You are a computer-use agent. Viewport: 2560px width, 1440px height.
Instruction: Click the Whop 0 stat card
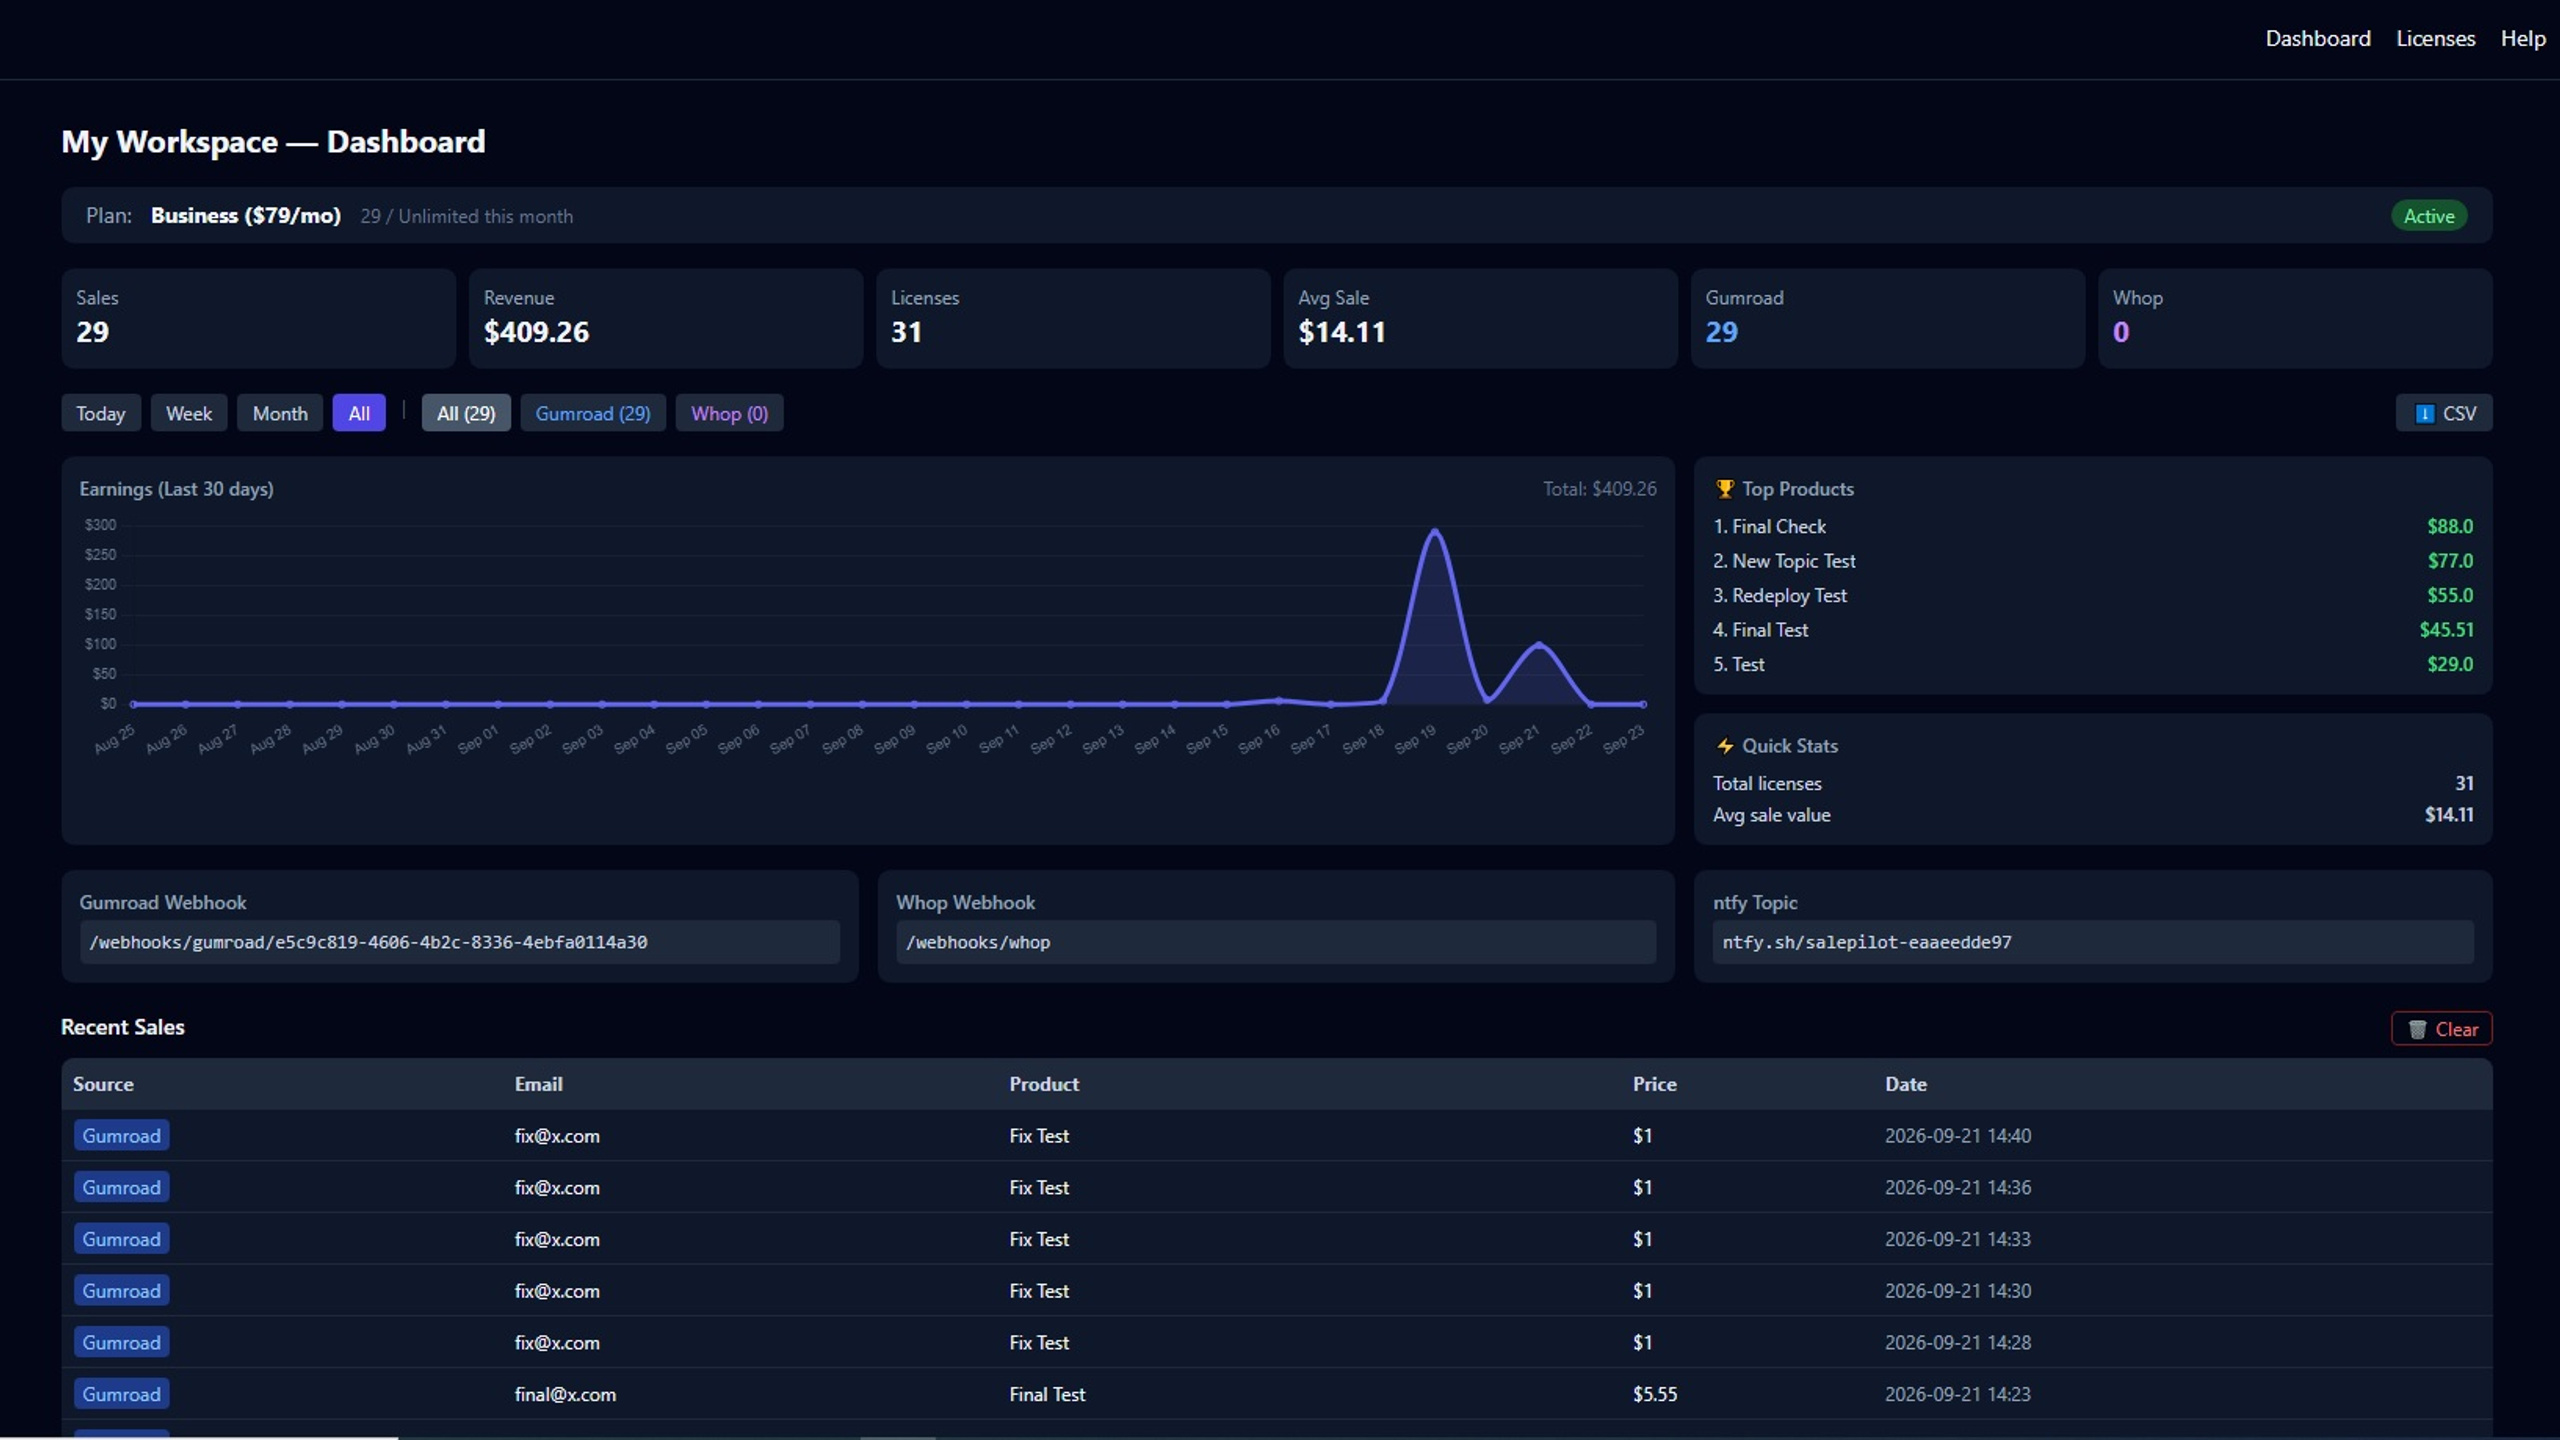click(2295, 318)
